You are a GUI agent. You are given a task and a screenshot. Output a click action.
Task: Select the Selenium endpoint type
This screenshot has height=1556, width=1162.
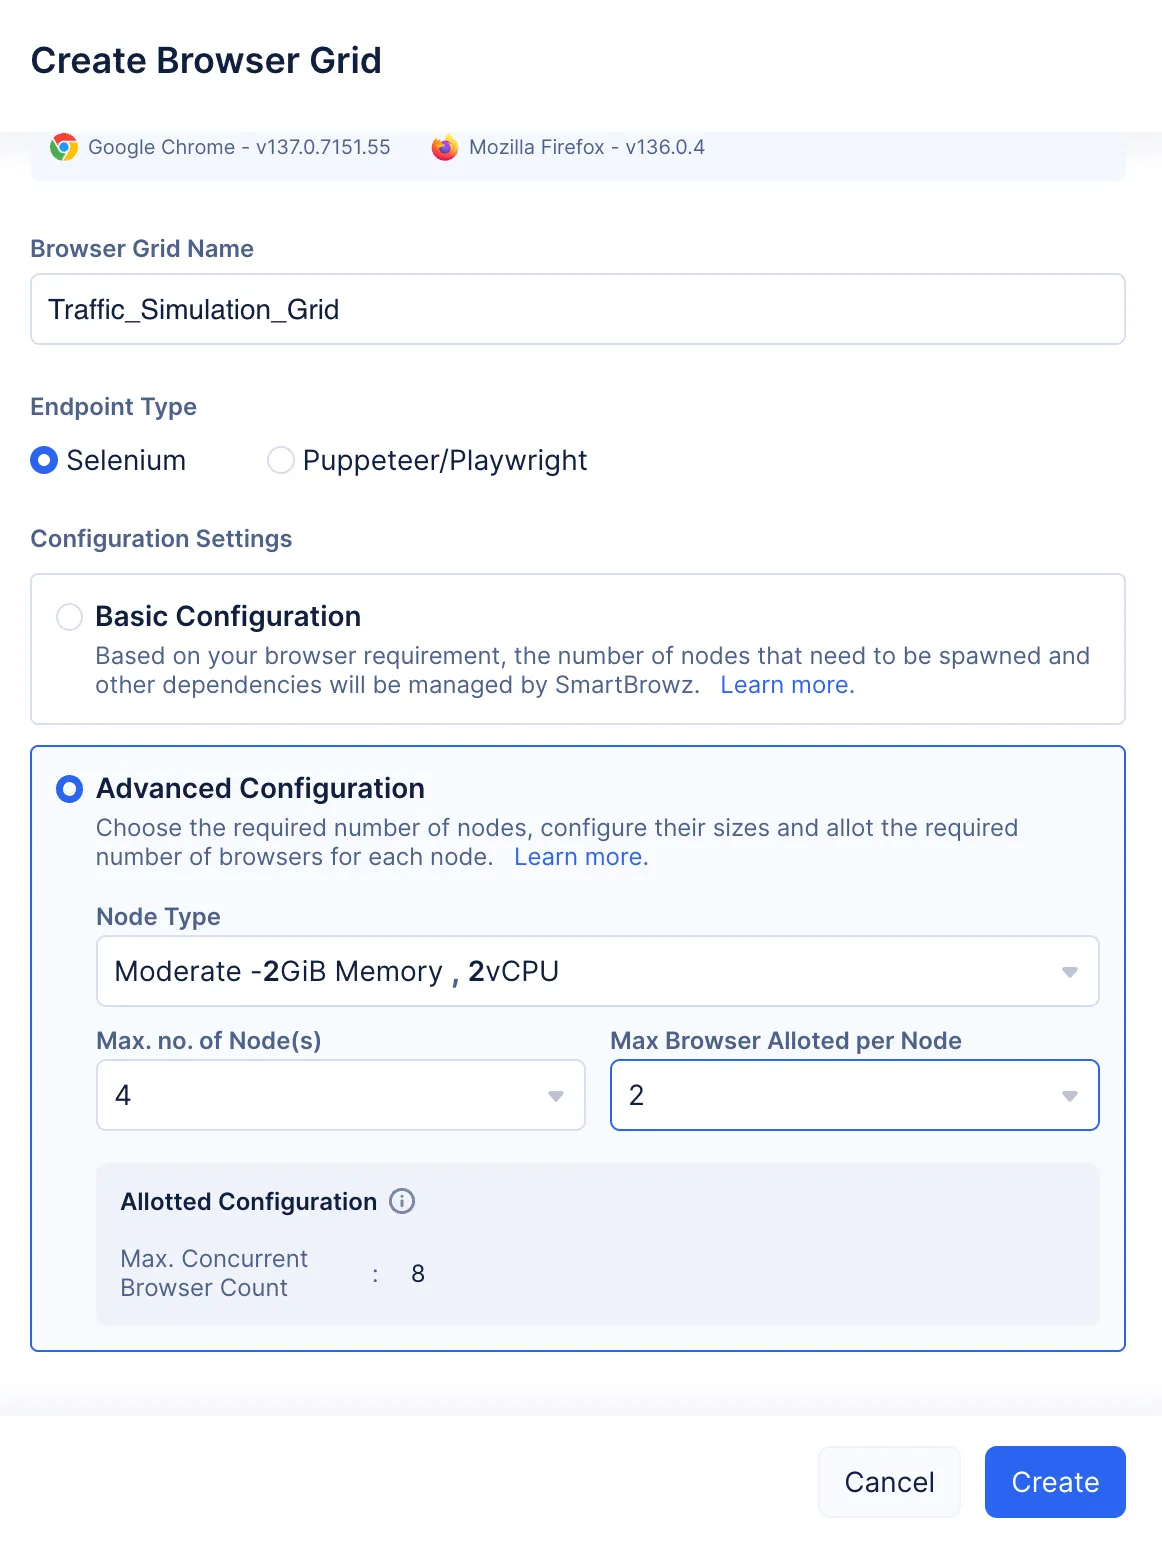tap(44, 460)
